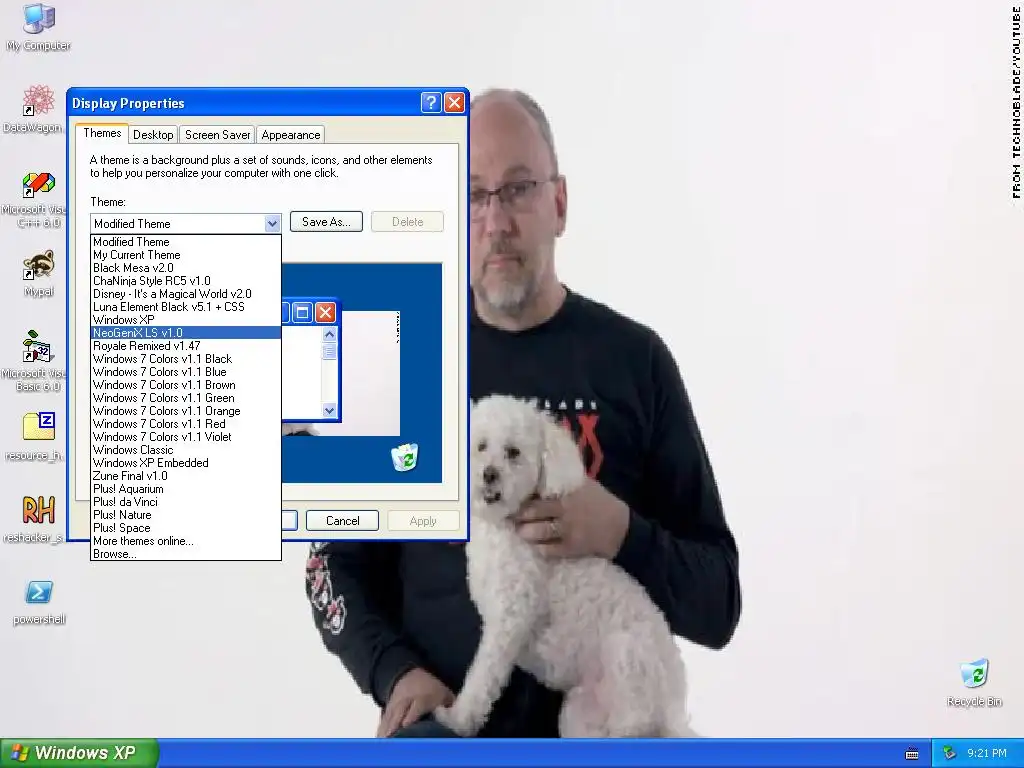Click the Save As... button
1024x768 pixels.
[326, 222]
